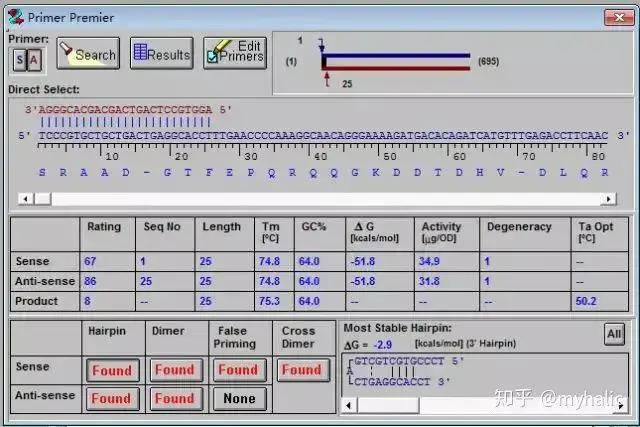Show Sense primer Dimer results
Screen dimensions: 640x427
(x=175, y=370)
